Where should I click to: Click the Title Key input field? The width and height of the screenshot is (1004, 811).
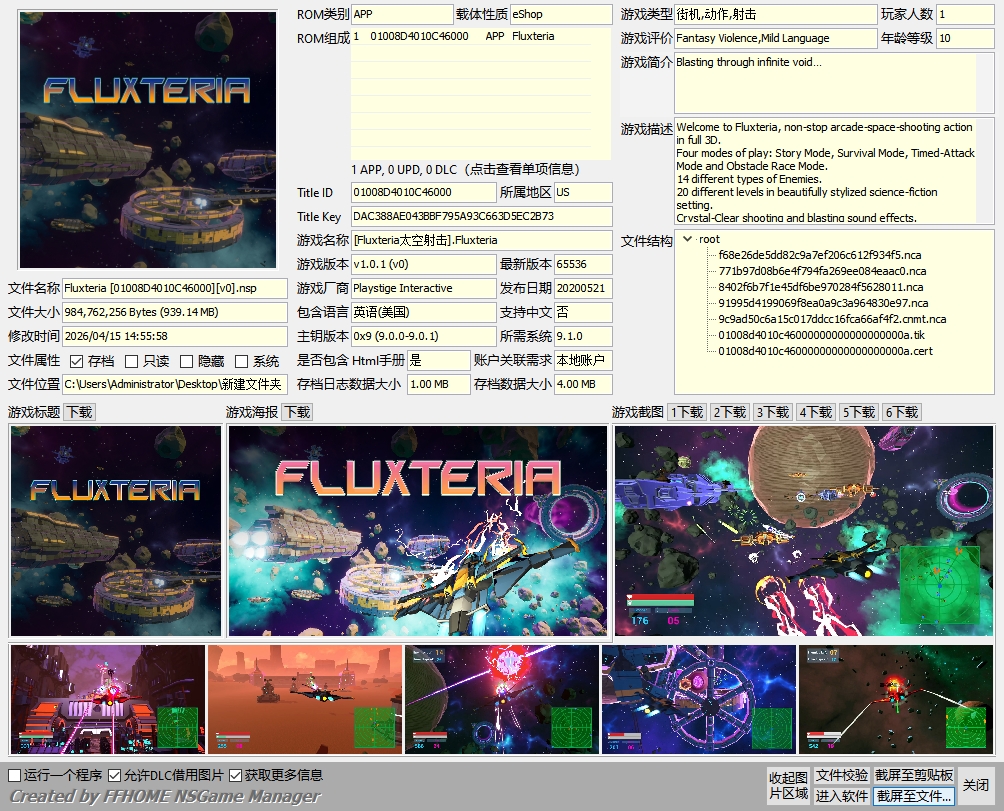pos(481,216)
